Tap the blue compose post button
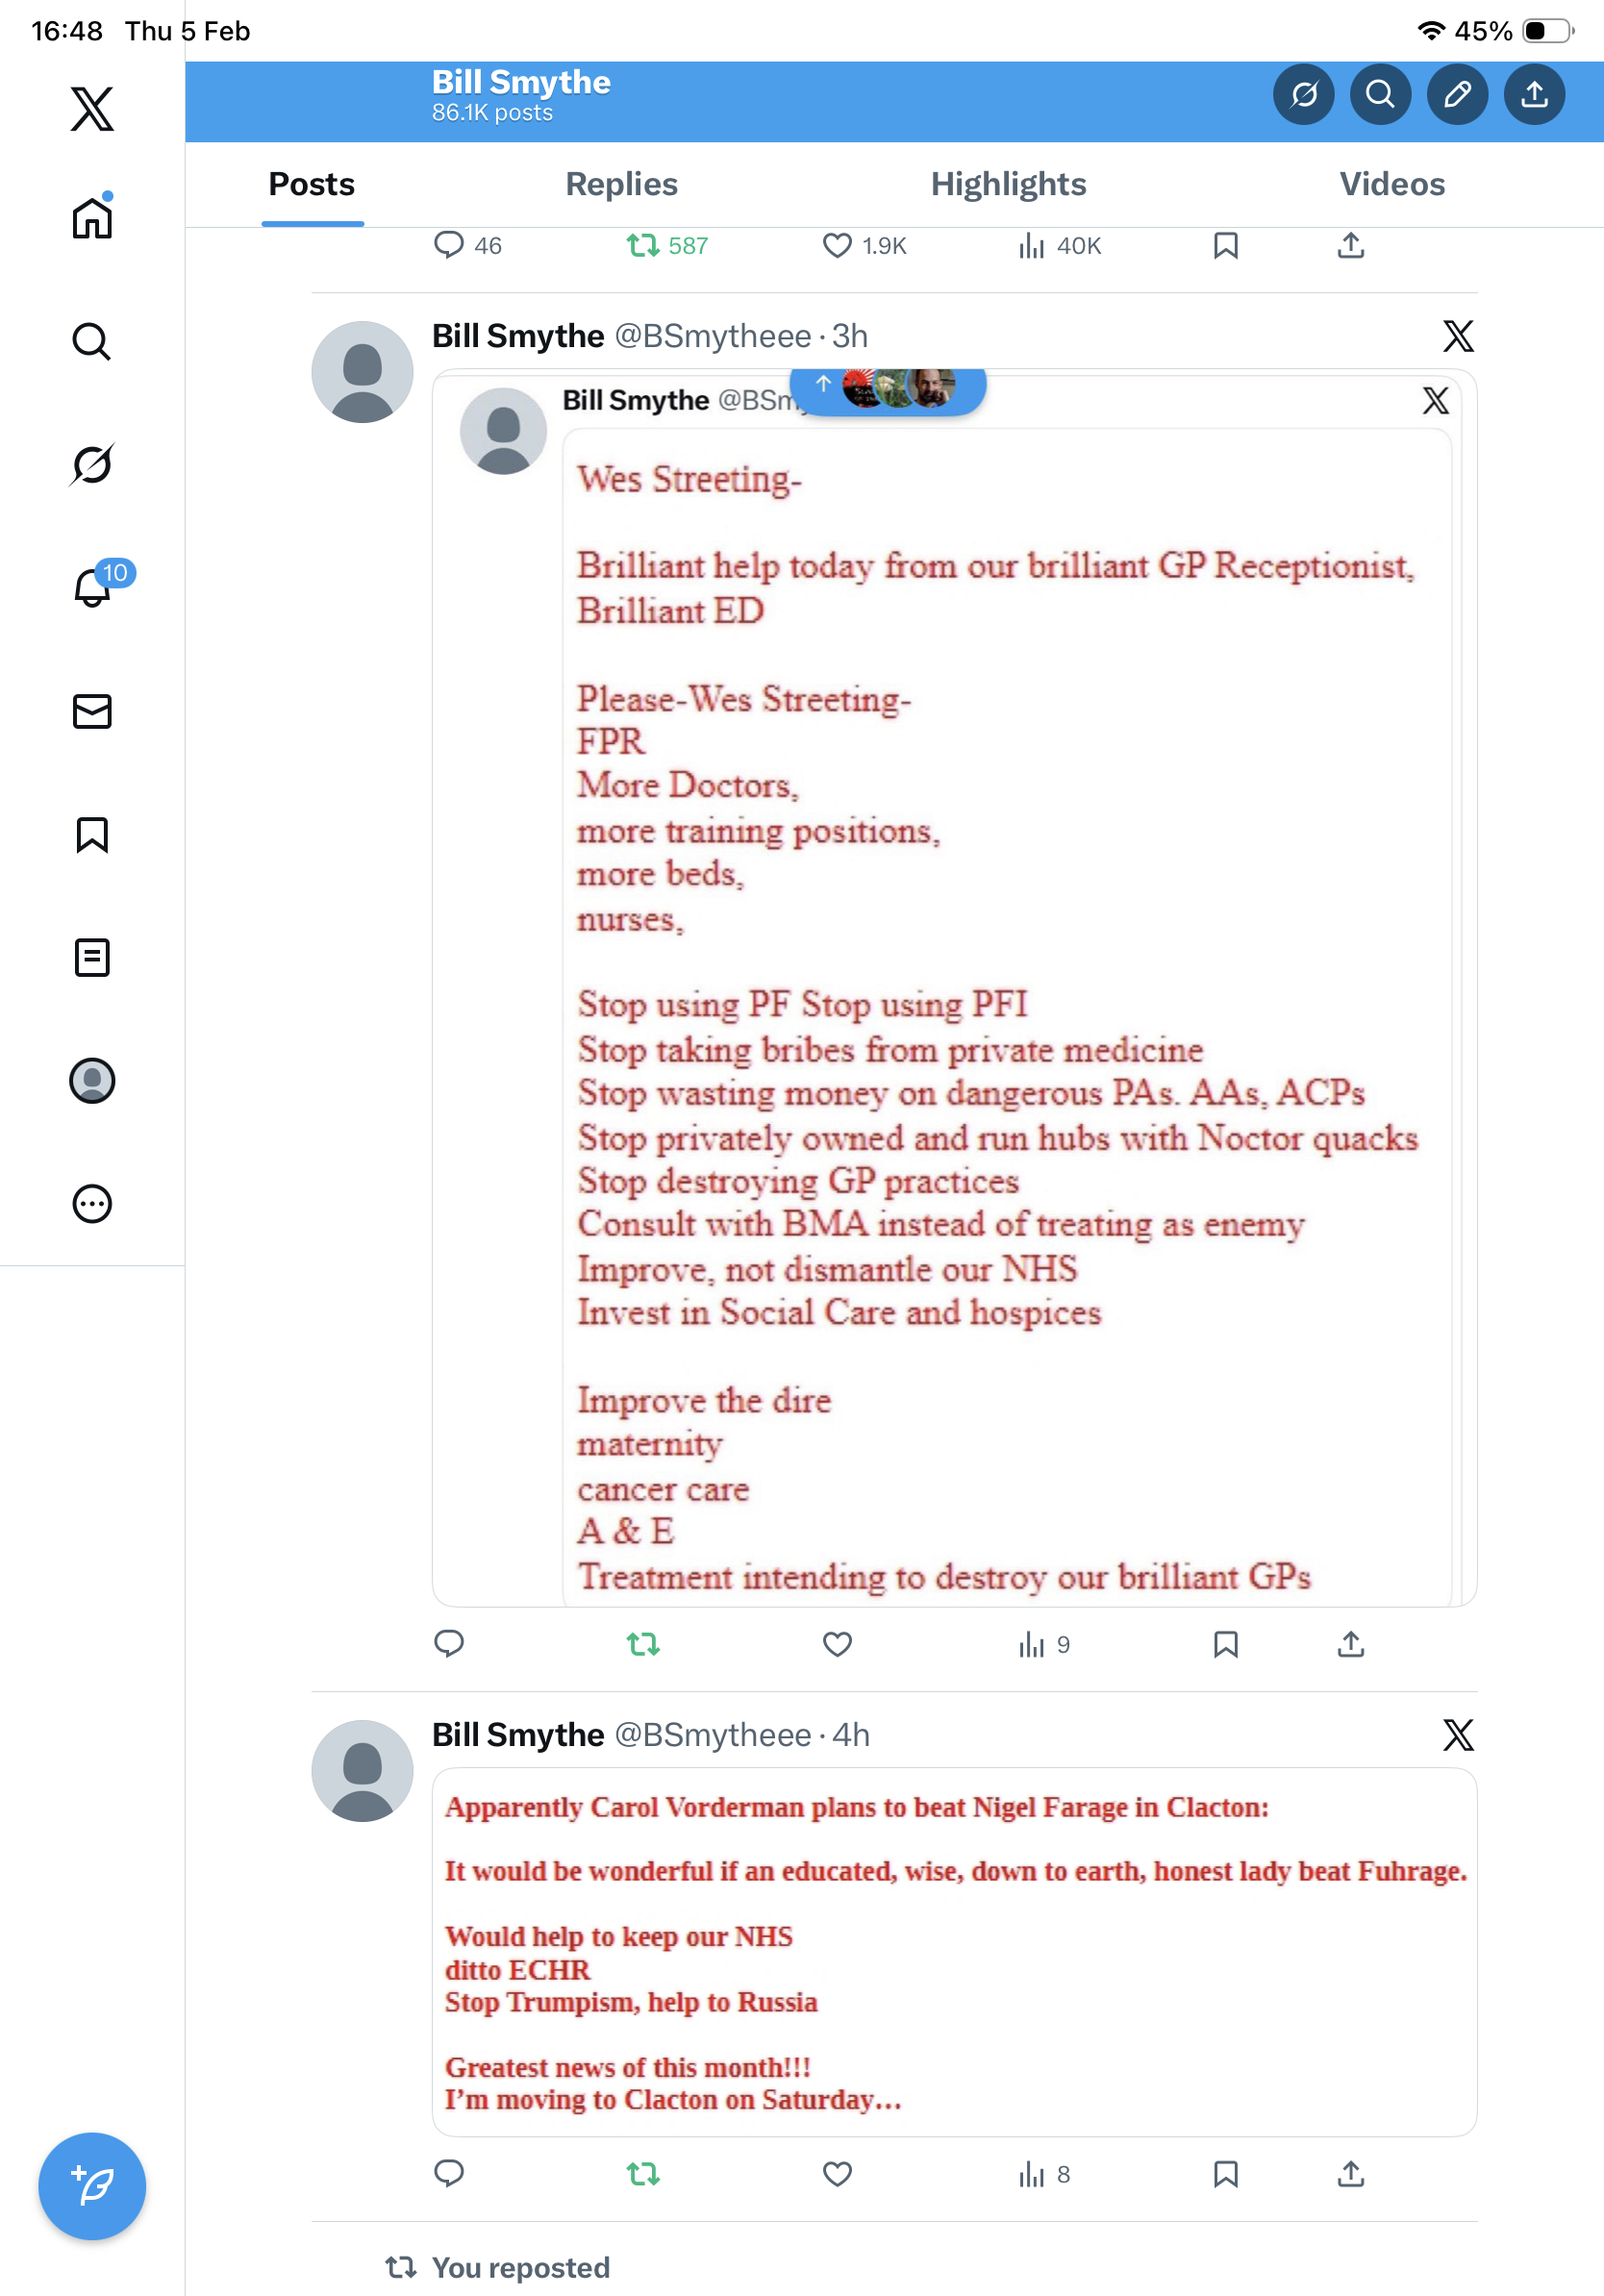 92,2185
